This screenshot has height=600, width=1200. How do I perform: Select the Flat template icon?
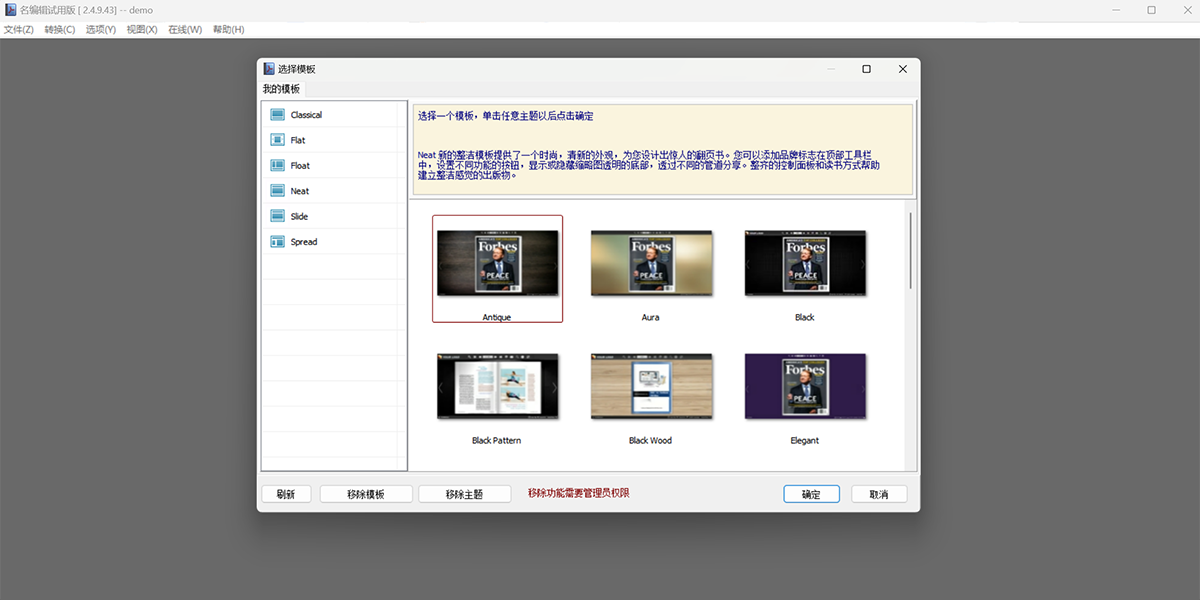click(x=277, y=140)
